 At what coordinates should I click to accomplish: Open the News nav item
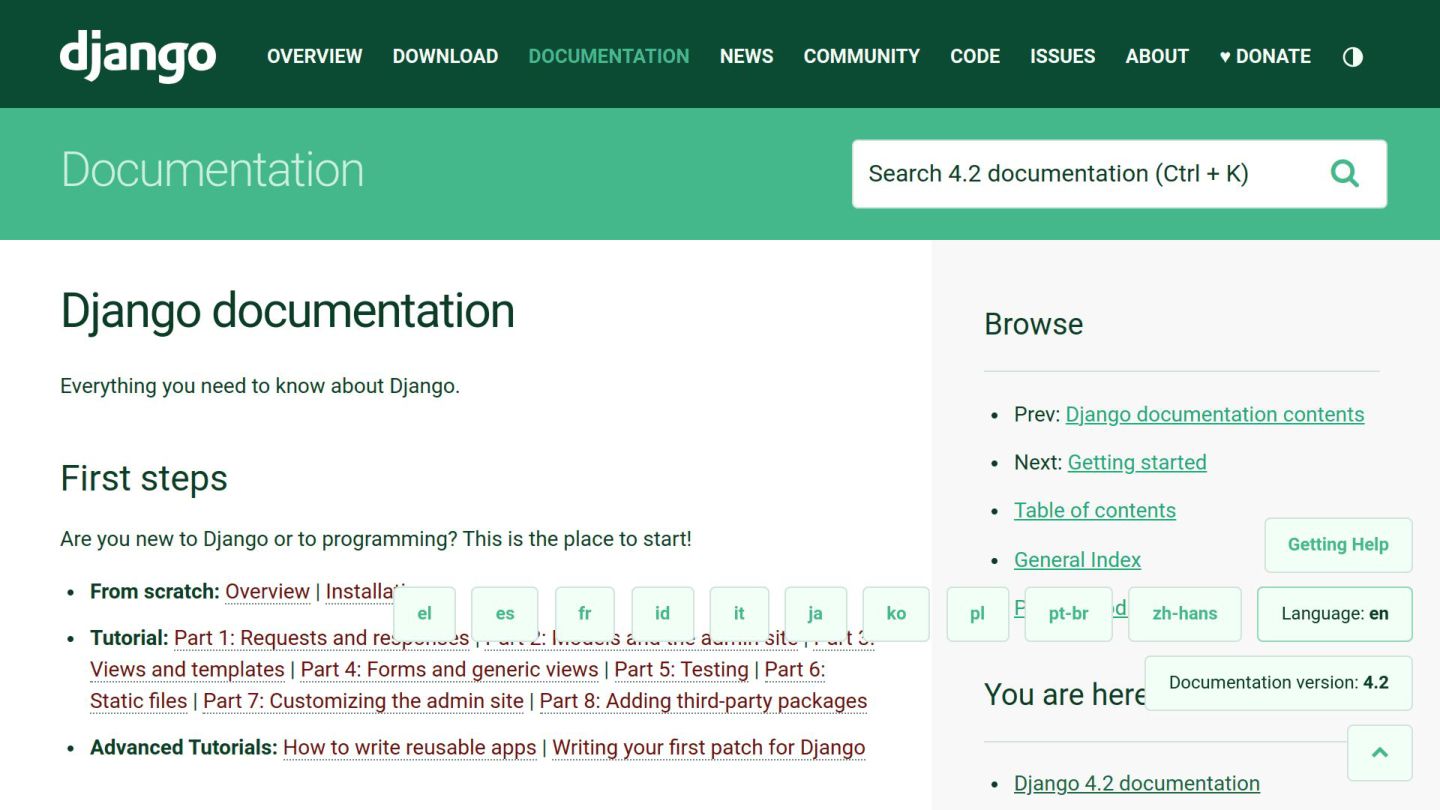tap(747, 57)
